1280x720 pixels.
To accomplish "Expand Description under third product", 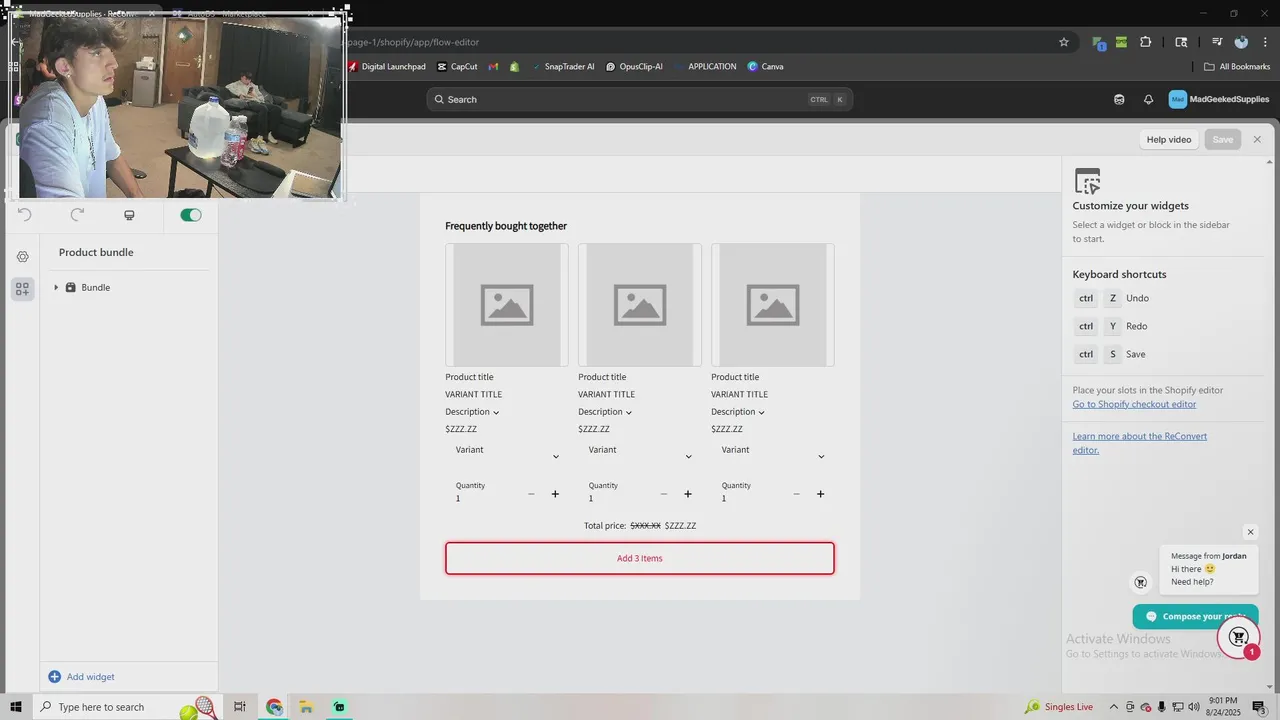I will 738,412.
